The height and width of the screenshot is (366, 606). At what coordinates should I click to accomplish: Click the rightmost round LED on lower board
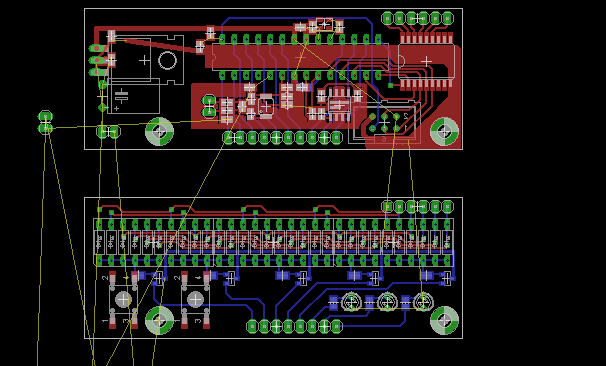tap(423, 302)
